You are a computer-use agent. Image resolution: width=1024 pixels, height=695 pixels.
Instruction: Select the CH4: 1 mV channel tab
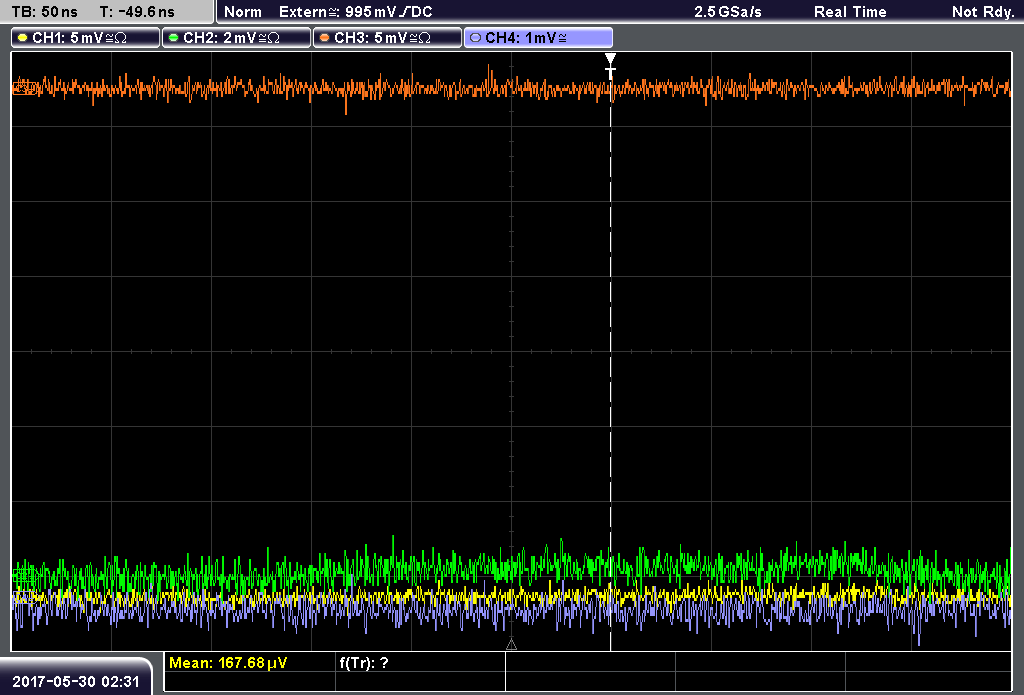coord(538,38)
